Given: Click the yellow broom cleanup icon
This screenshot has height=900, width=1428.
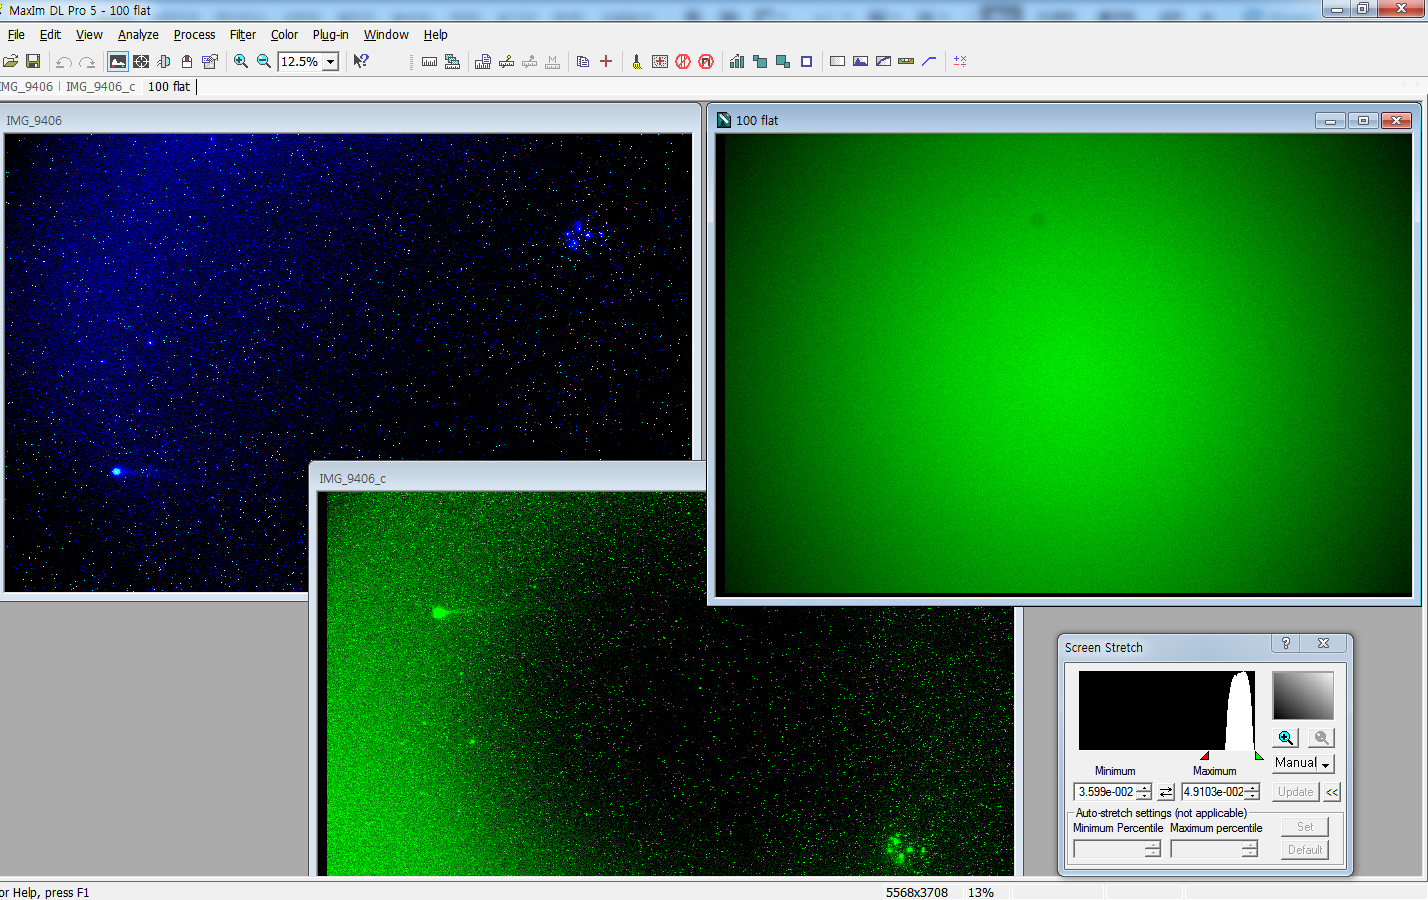Looking at the screenshot, I should pyautogui.click(x=636, y=61).
